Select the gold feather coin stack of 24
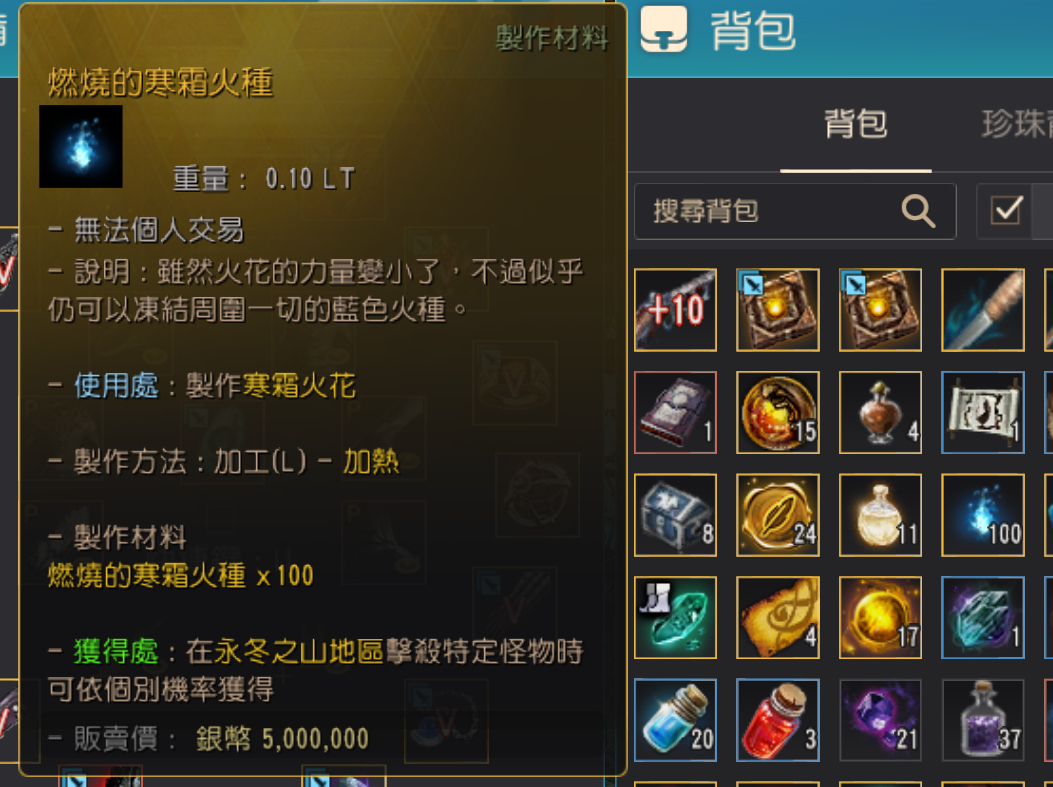This screenshot has height=787, width=1053. 778,515
